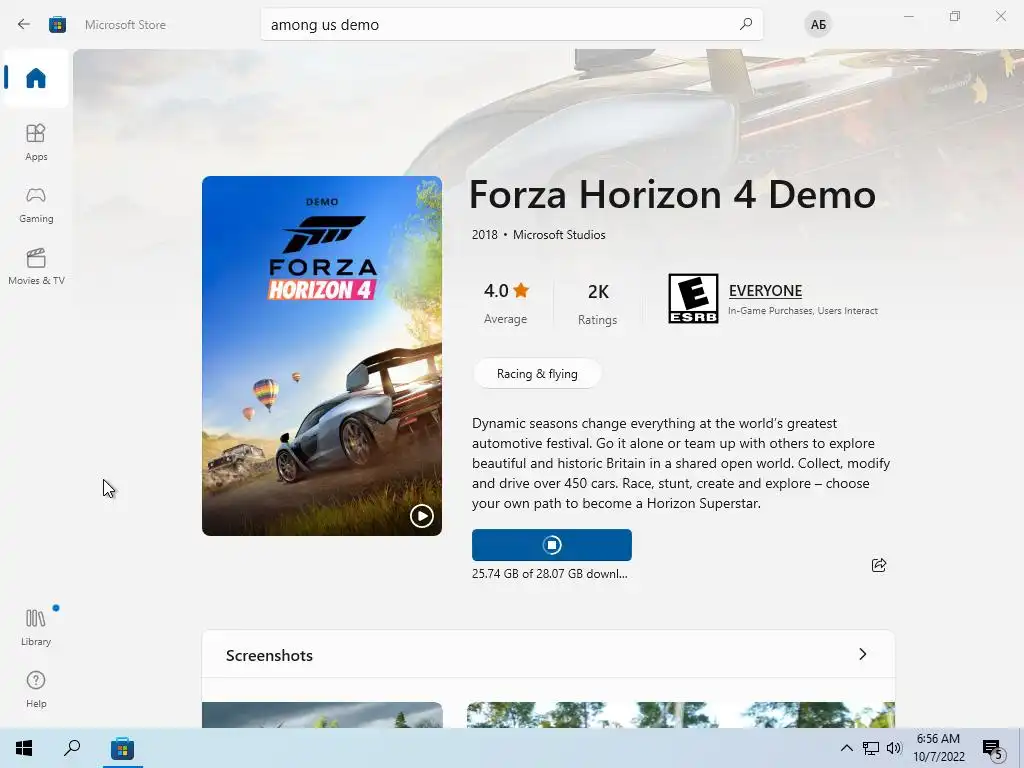
Task: Expand the Screenshots section arrow
Action: coord(863,654)
